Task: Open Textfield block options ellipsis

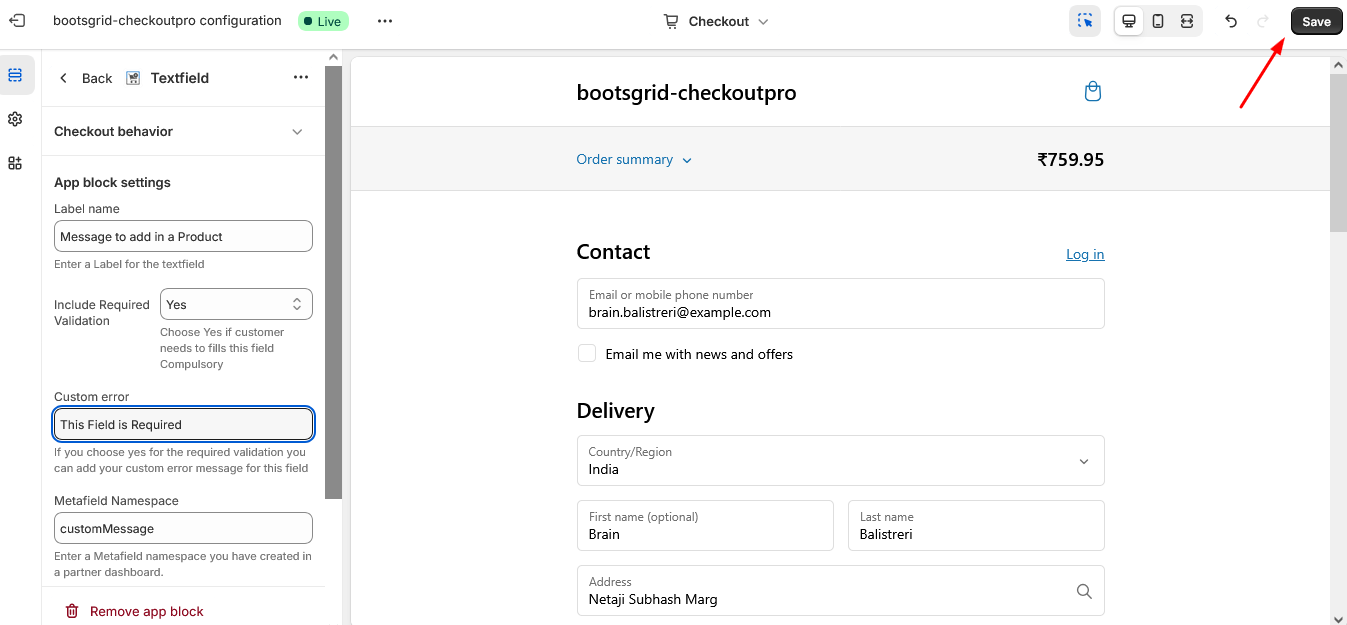Action: pos(301,78)
